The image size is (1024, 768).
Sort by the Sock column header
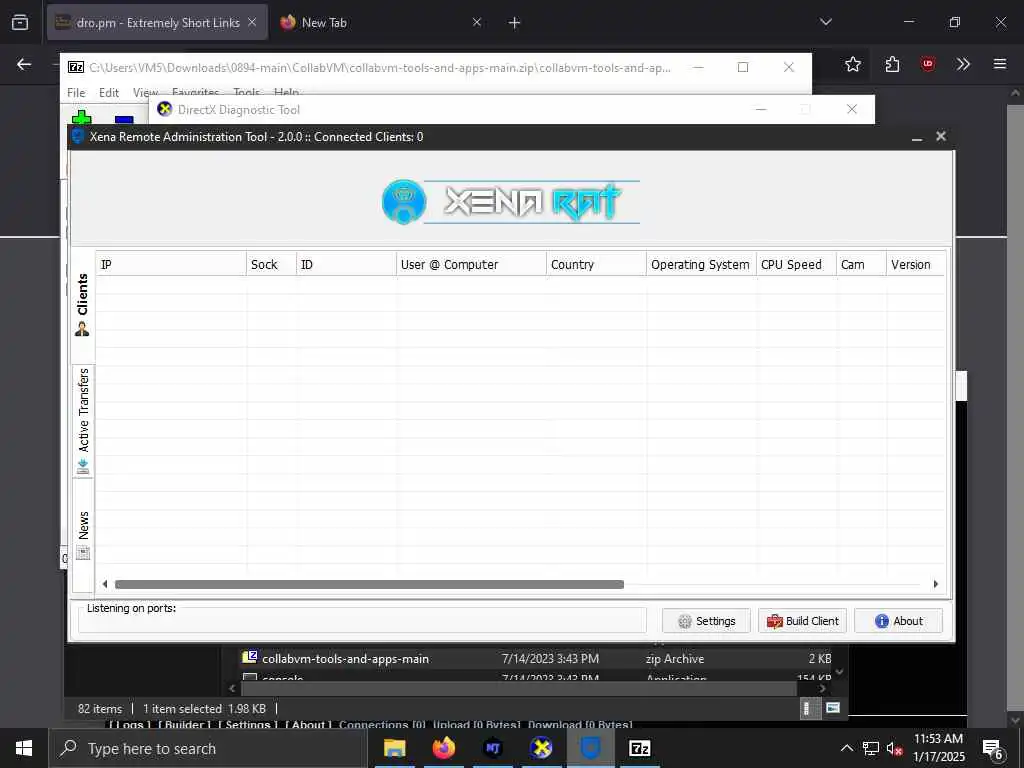271,264
